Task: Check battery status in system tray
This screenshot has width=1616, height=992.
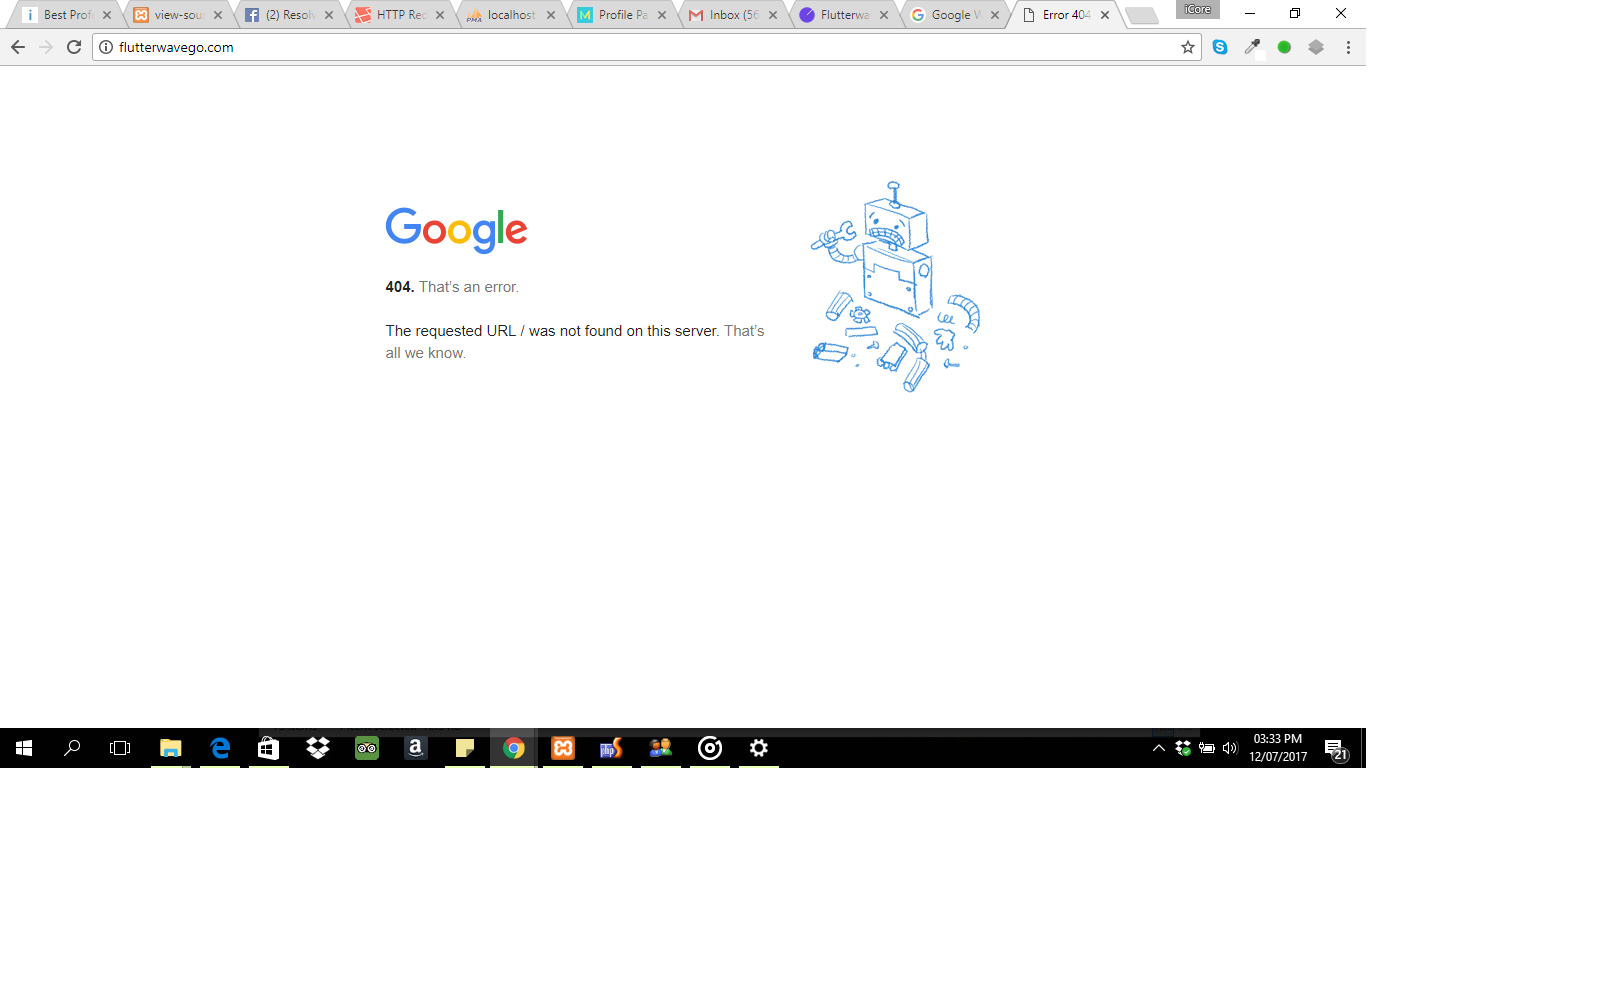Action: 1207,748
